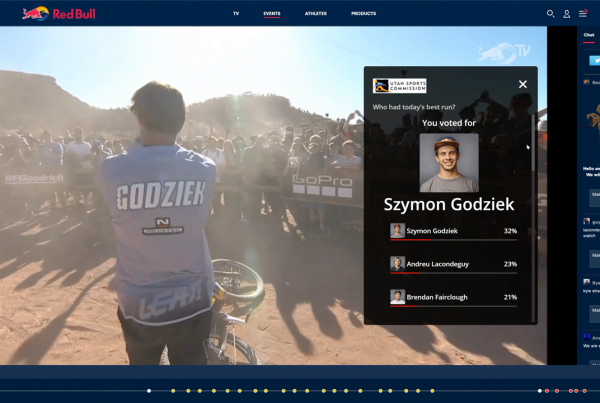Go to the Athletes section
The image size is (600, 403).
pos(316,13)
